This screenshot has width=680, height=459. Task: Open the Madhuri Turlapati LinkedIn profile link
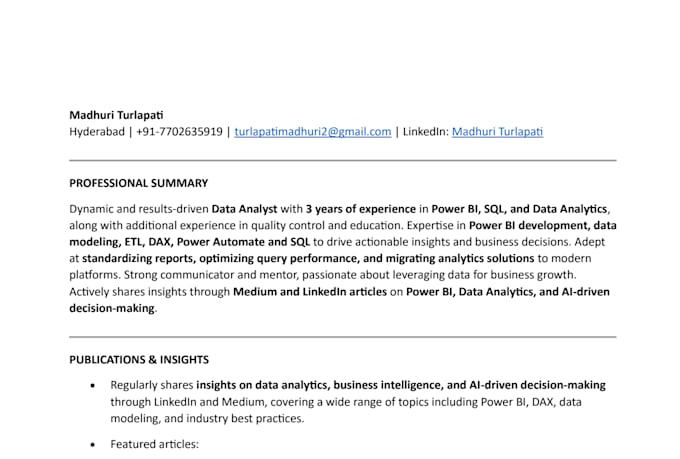point(497,131)
